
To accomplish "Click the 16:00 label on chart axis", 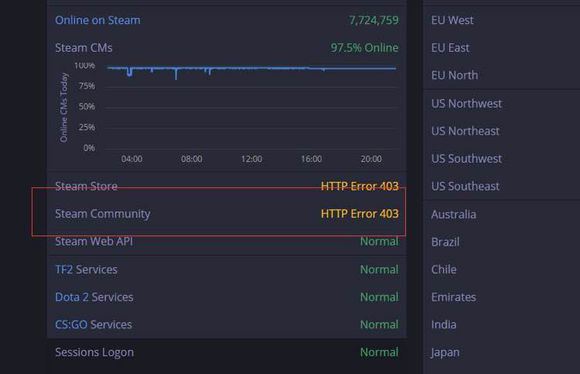I will click(311, 159).
